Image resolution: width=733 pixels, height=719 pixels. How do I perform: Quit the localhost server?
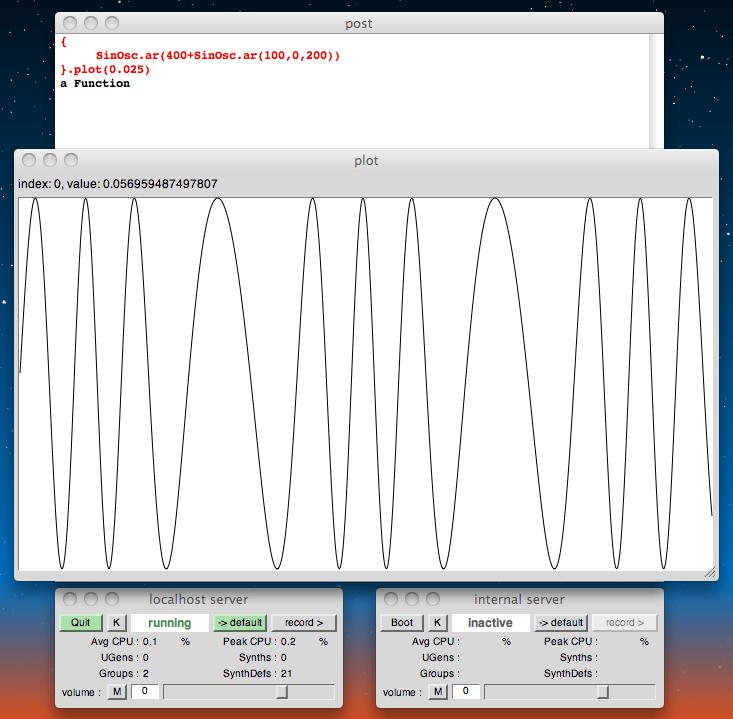pyautogui.click(x=80, y=623)
